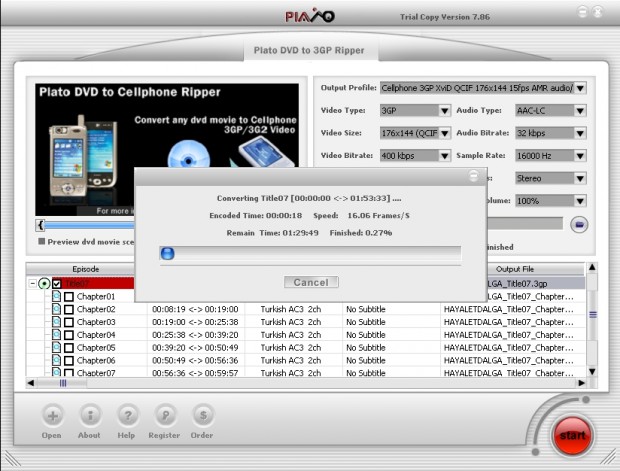Click the Chapter01 file icon
This screenshot has width=620, height=471.
(57, 296)
